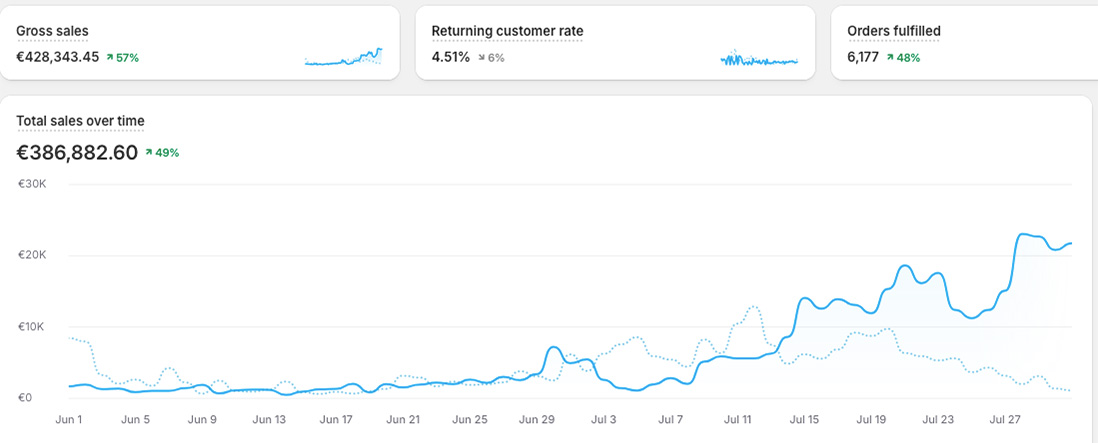Click the €20K y-axis label

(x=33, y=256)
